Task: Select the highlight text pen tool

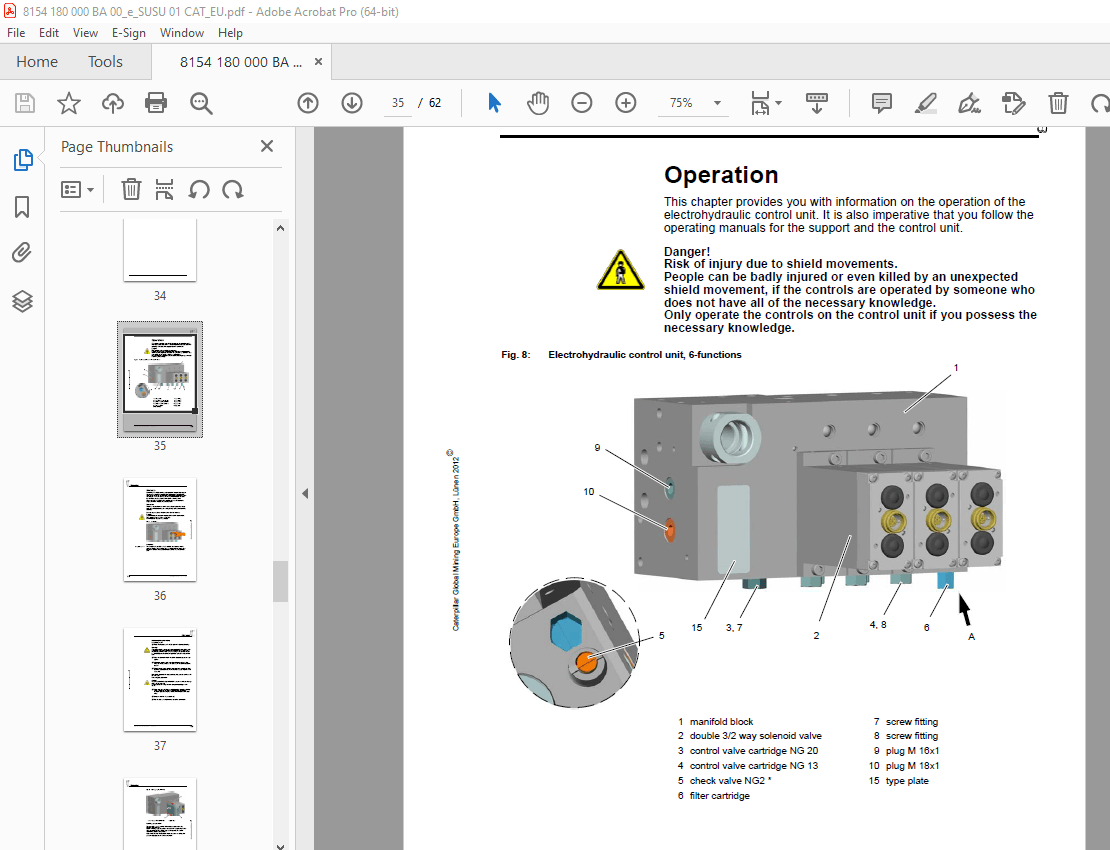Action: point(925,103)
